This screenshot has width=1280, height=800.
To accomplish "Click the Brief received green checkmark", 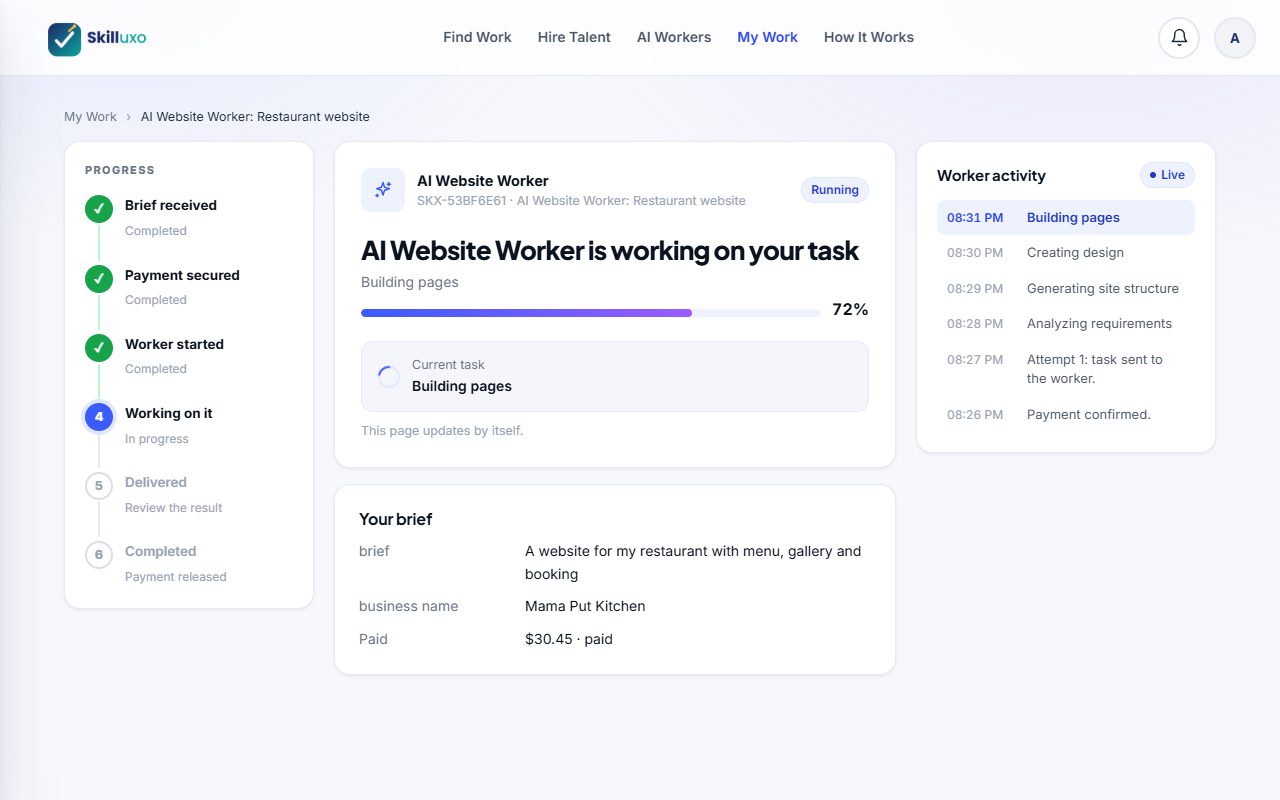I will pos(99,209).
